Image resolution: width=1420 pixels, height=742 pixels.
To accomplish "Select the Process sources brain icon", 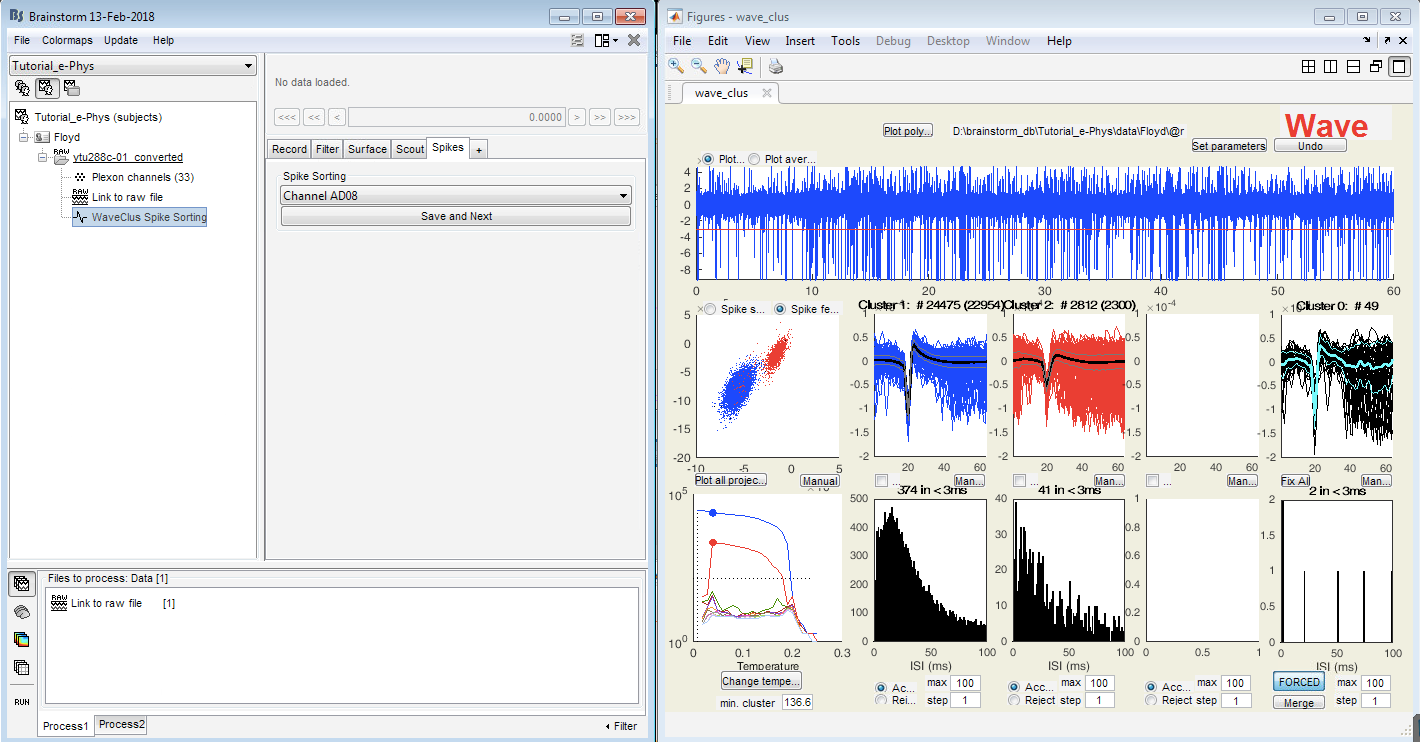I will [x=22, y=611].
